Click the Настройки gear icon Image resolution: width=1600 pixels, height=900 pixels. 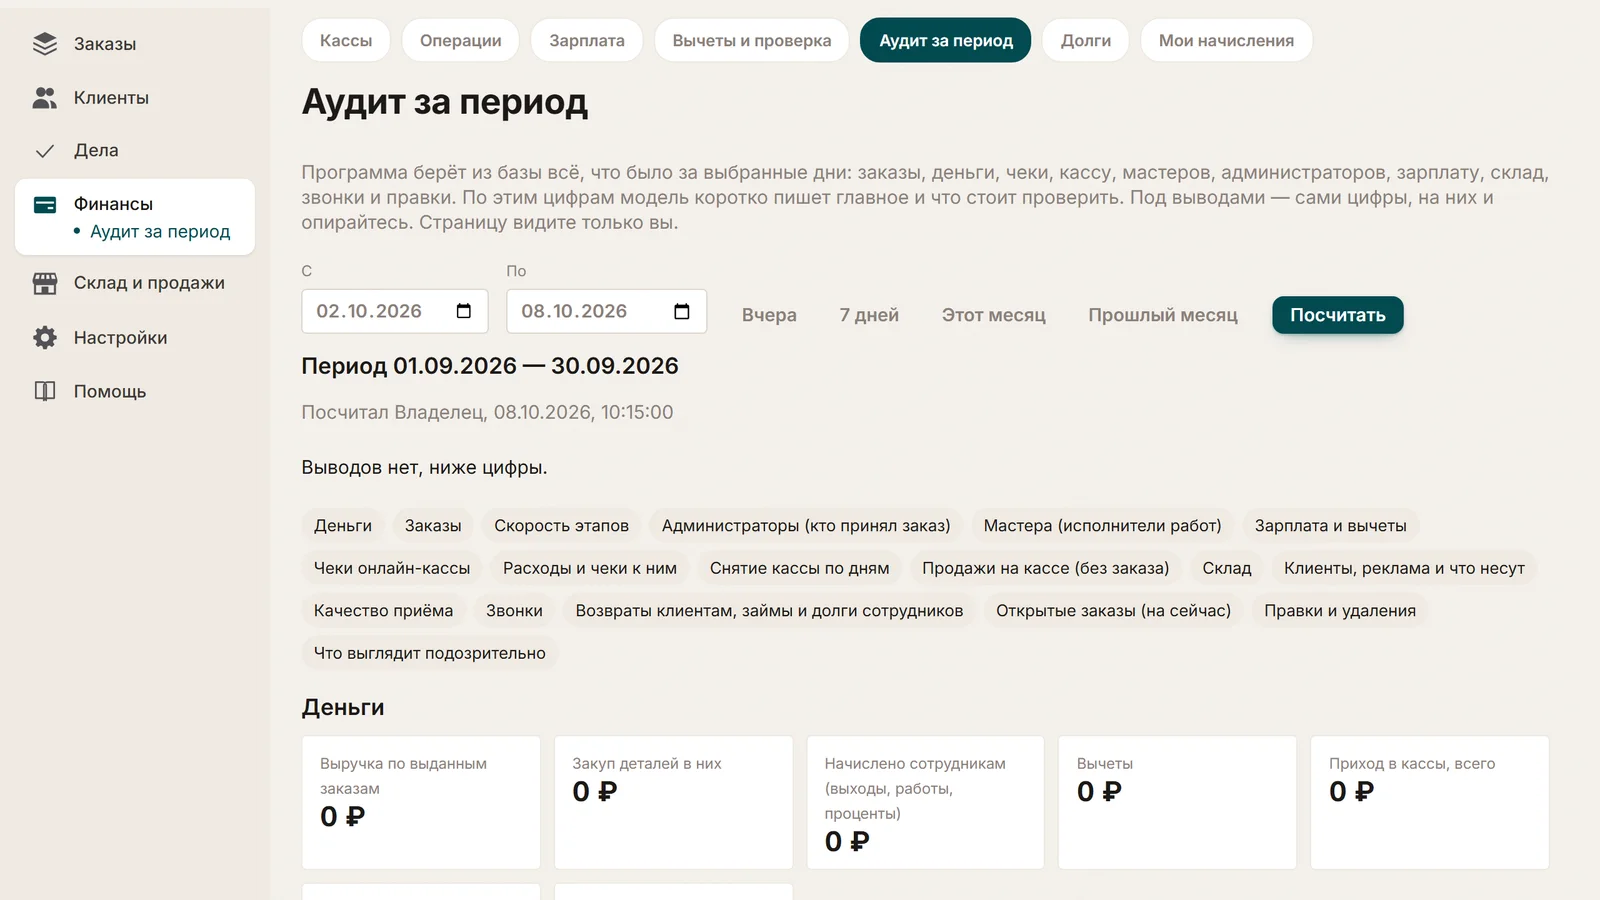tap(45, 338)
